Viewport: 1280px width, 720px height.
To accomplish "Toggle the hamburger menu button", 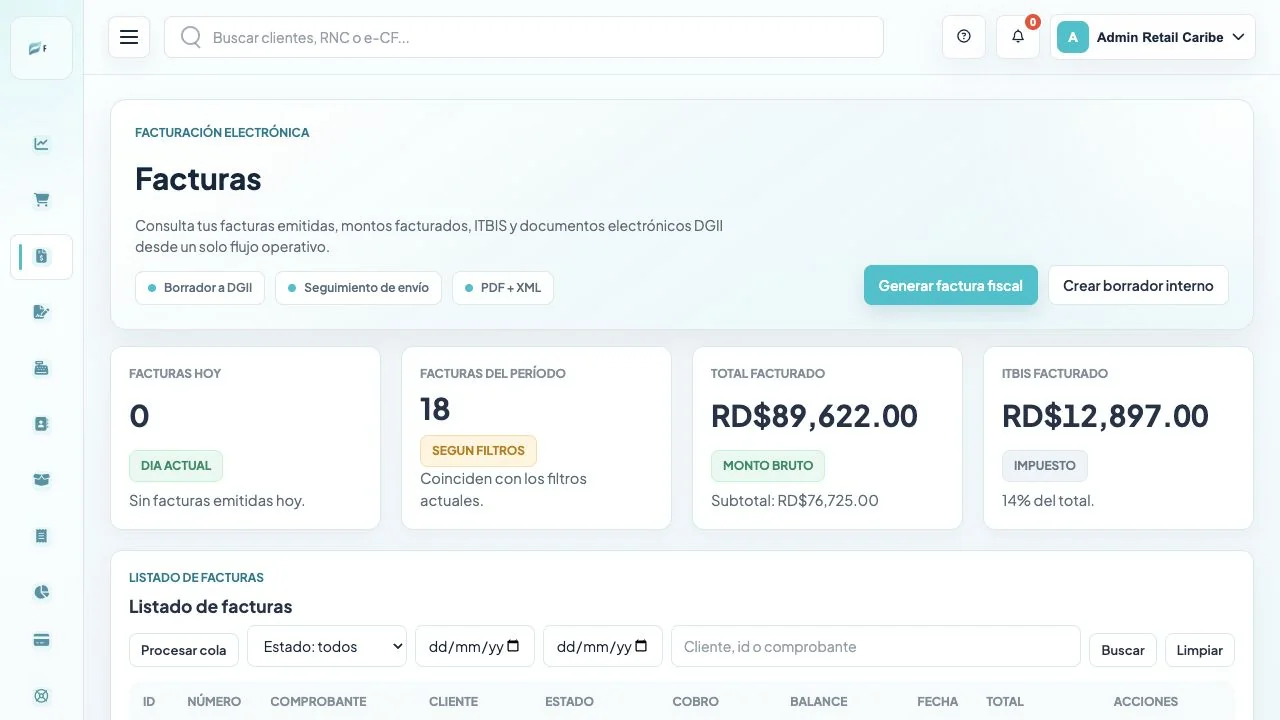I will [129, 37].
